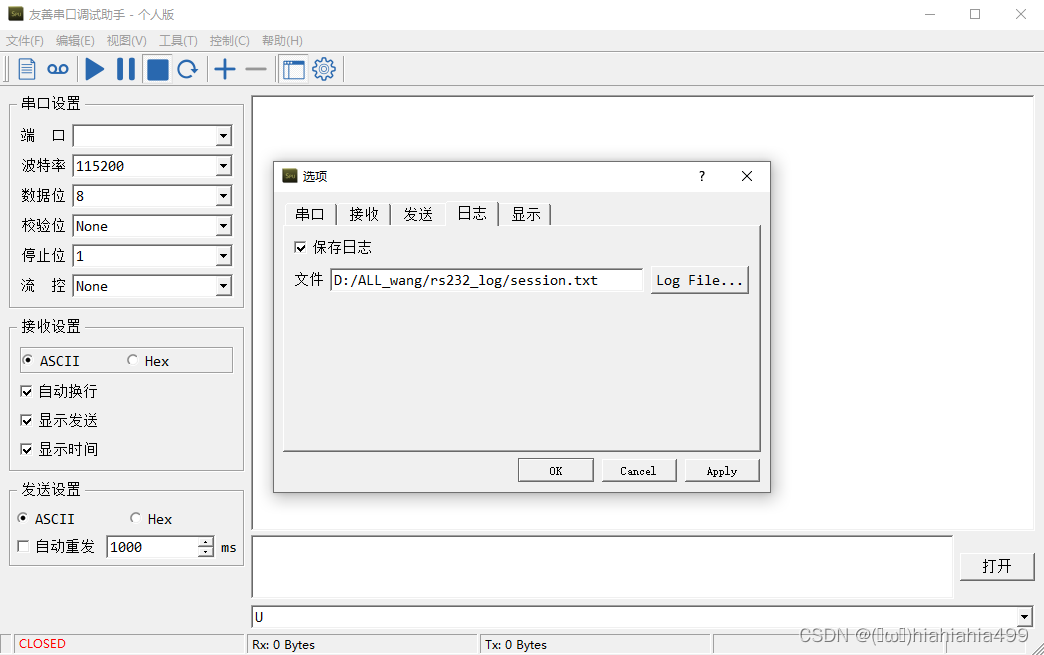Toggle 自动换行 checkbox
Screen dimensions: 1044x655
[27, 391]
